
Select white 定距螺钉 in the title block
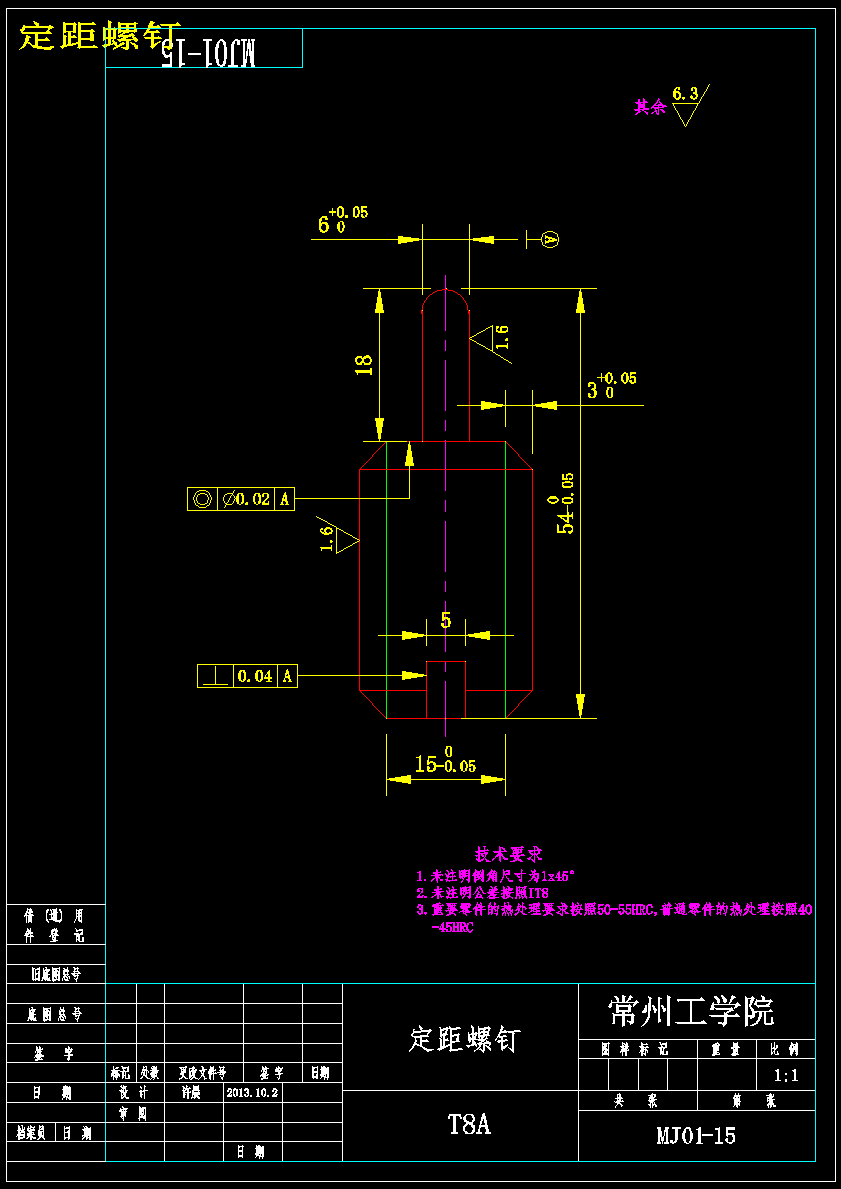click(465, 1040)
